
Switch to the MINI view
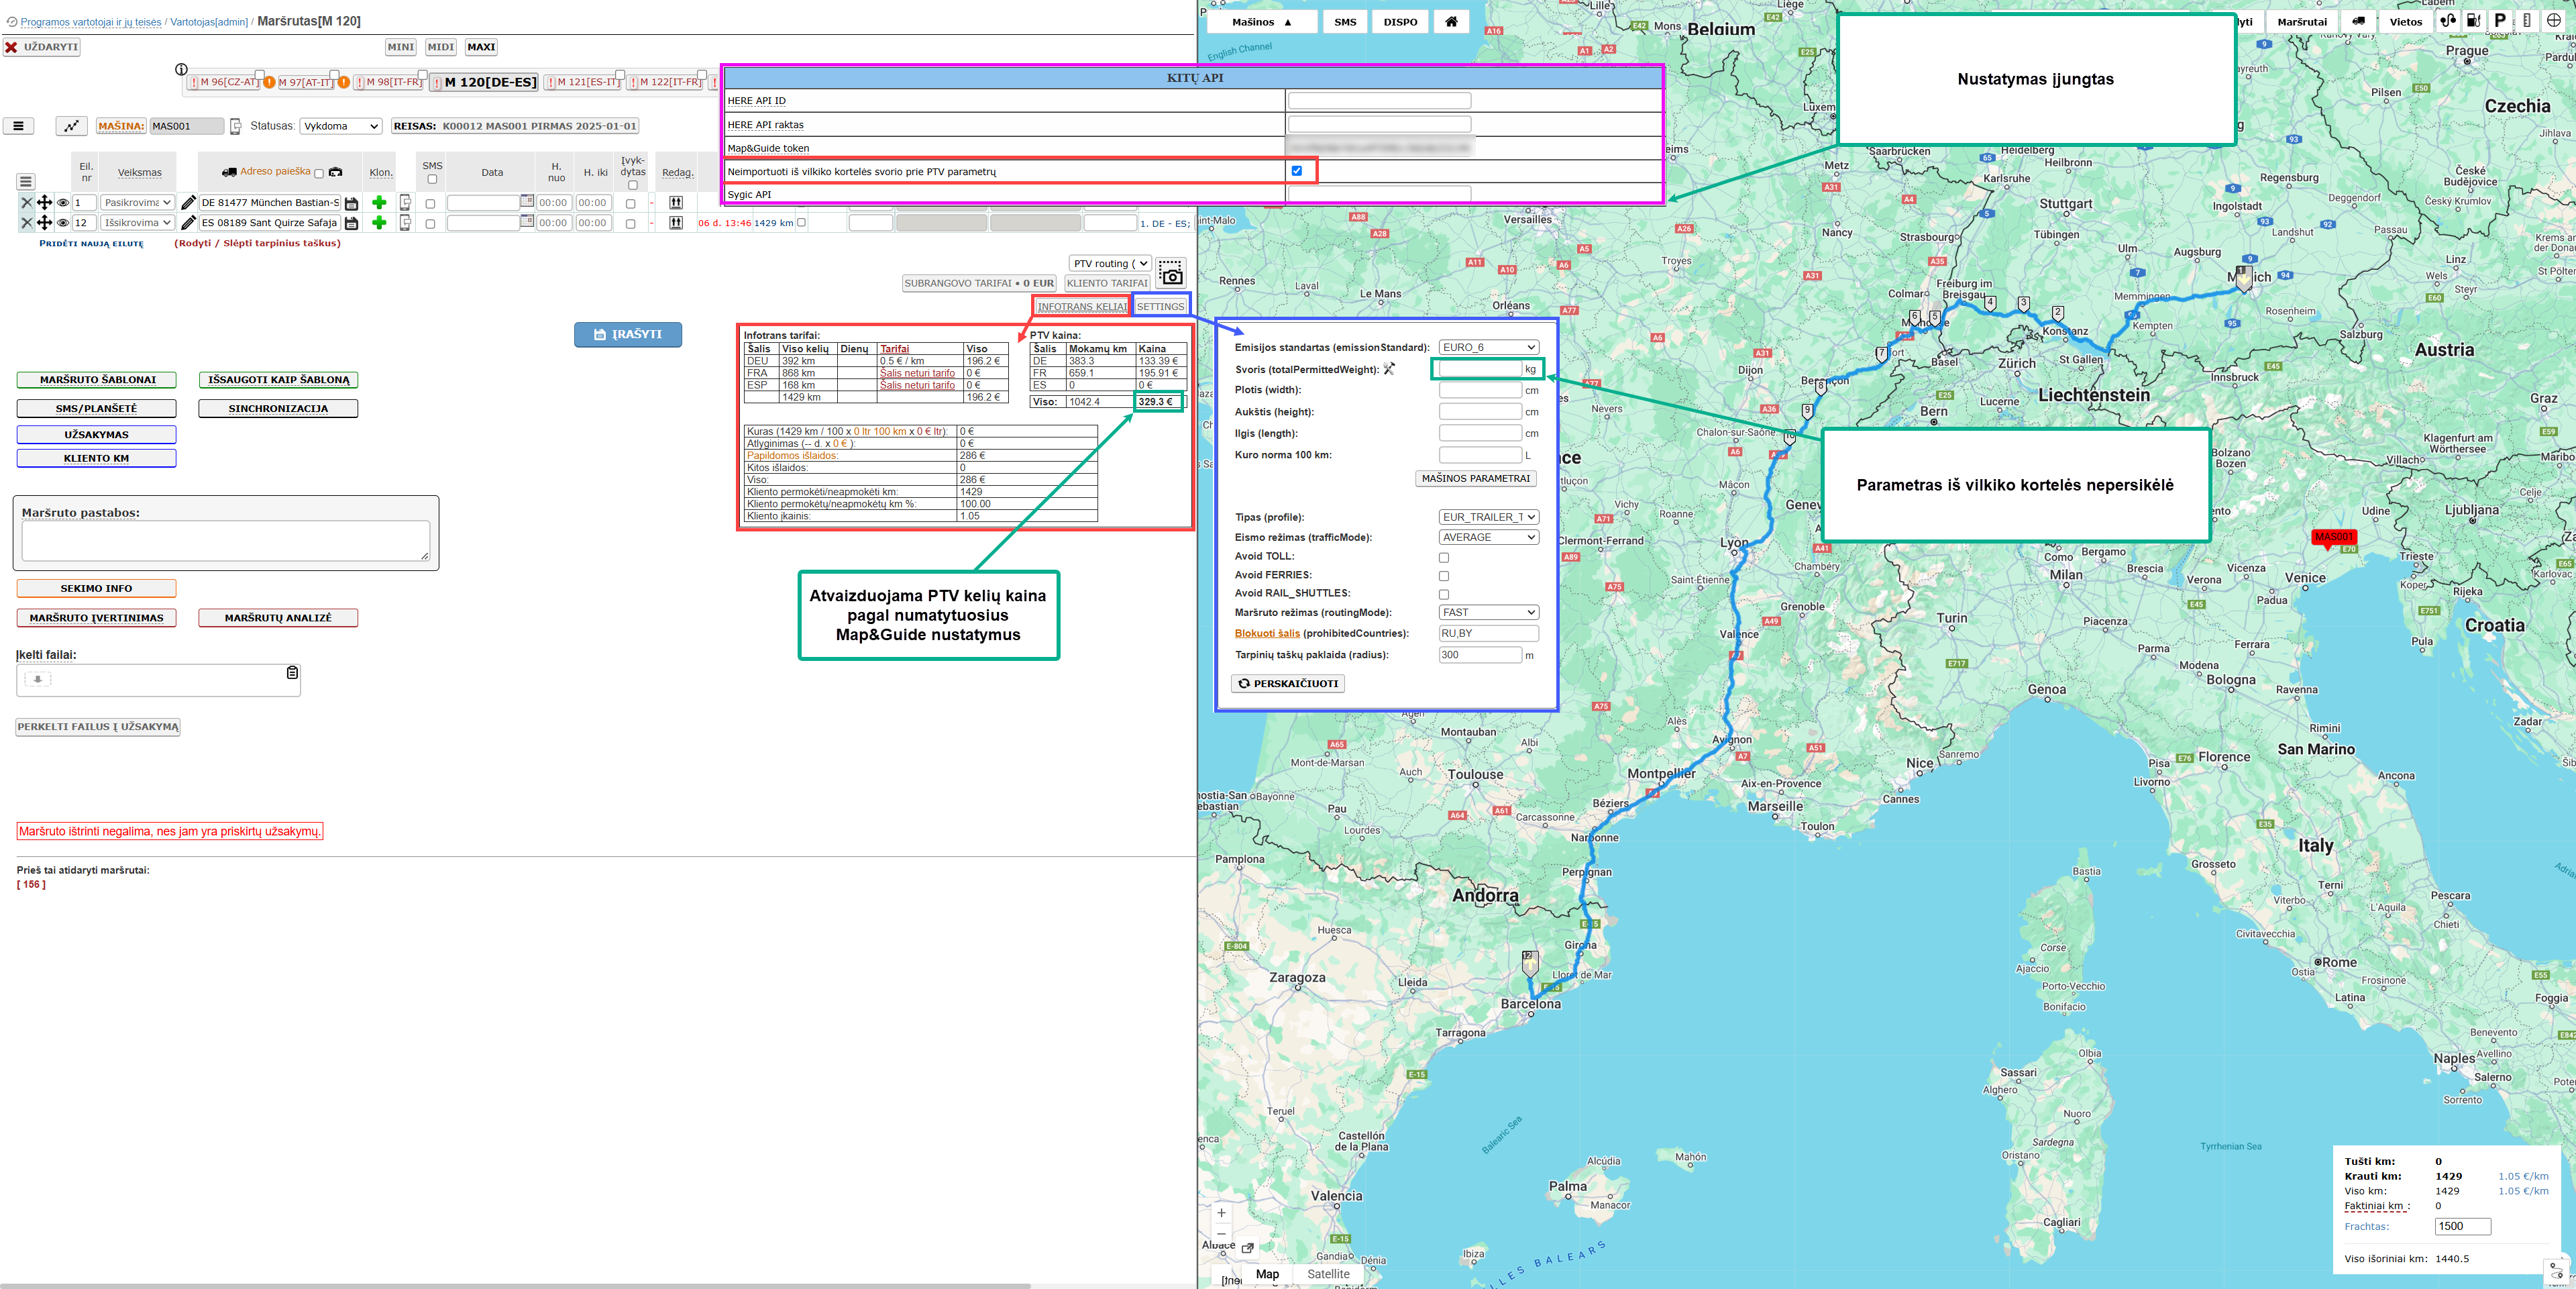click(401, 47)
